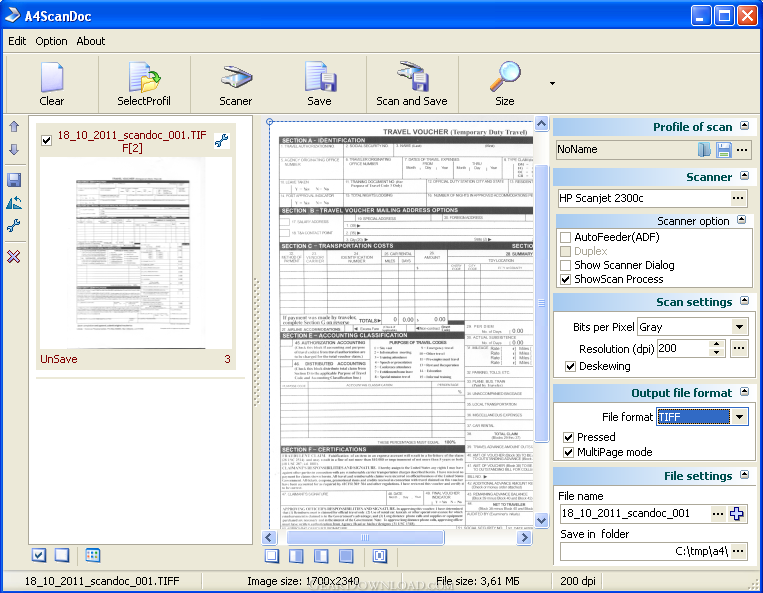Click the blue plus icon beside File name
Screen dimensions: 763x593
(737, 513)
